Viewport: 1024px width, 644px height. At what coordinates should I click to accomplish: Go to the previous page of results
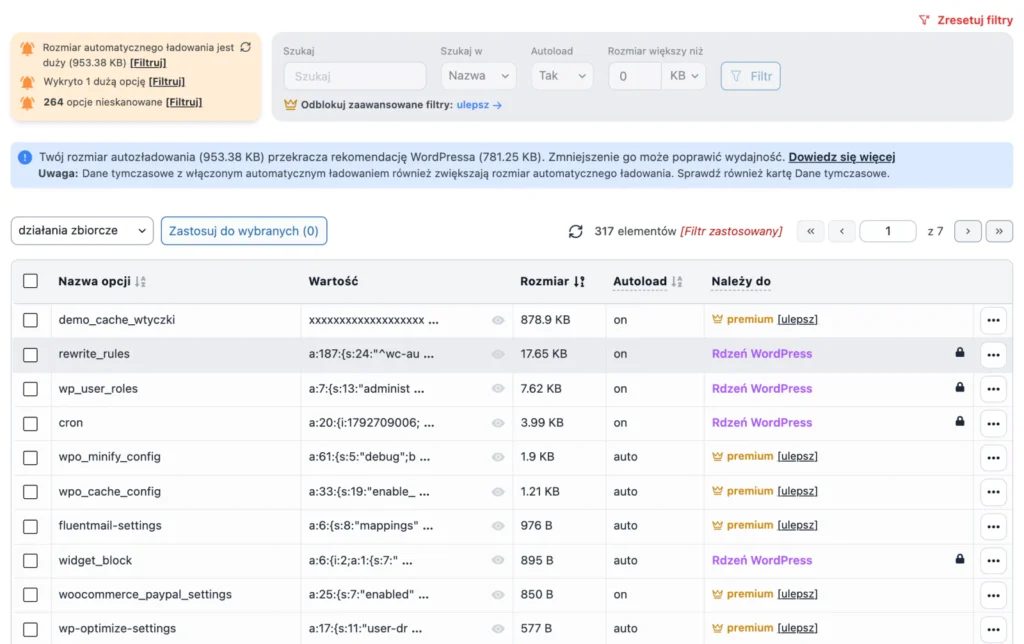click(x=842, y=231)
